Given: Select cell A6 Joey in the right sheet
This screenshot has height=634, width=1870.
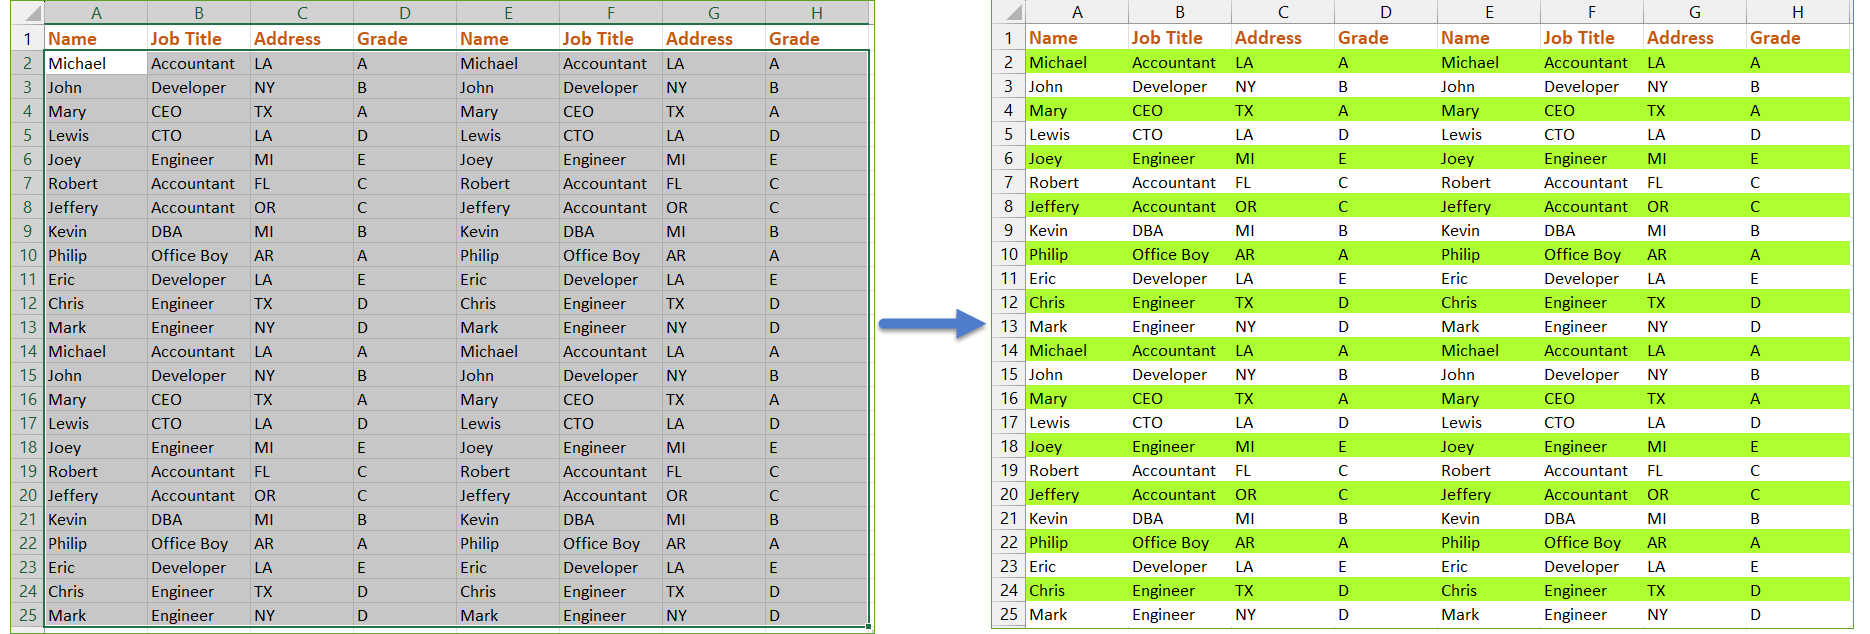Looking at the screenshot, I should 1077,158.
